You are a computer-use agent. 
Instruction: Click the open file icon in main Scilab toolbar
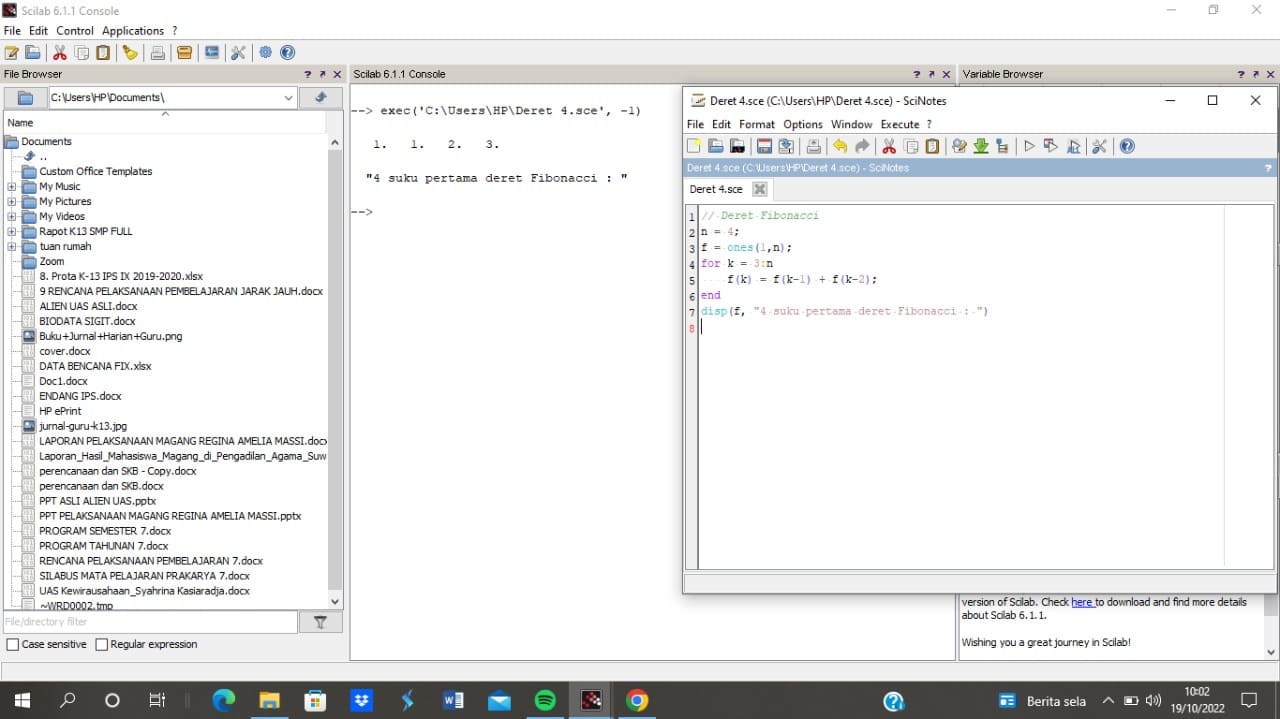33,53
